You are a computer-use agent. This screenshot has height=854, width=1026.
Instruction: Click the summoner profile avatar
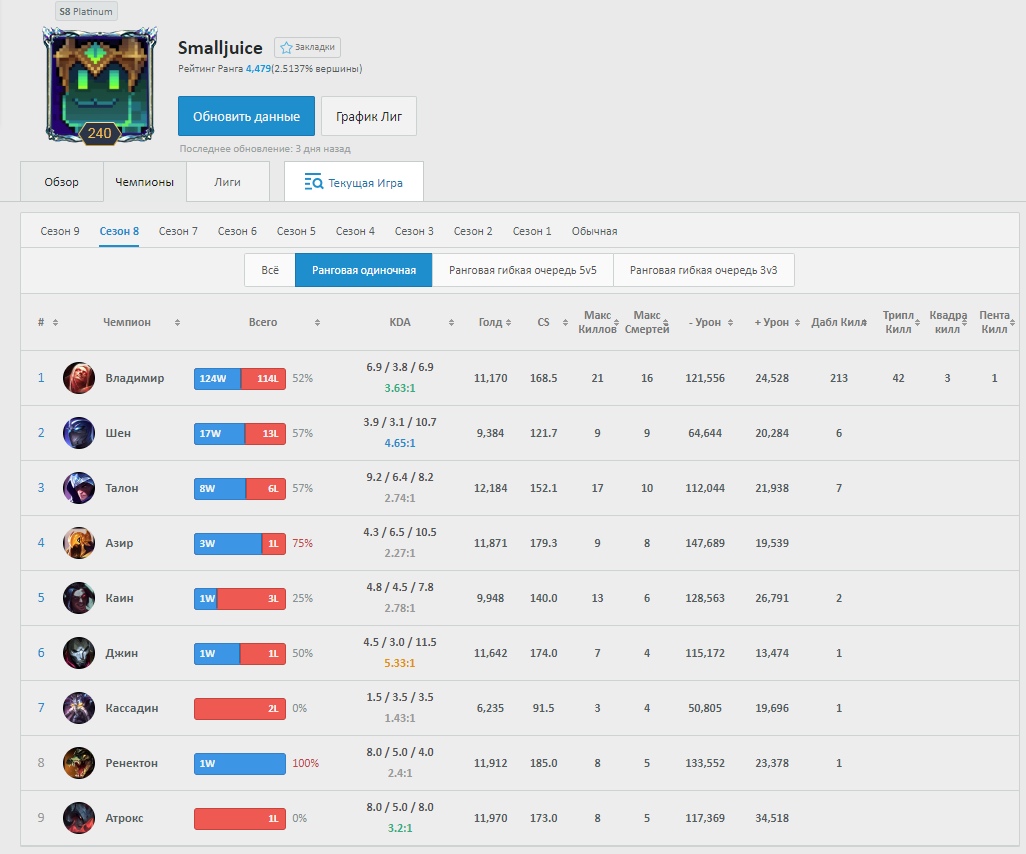tap(99, 84)
